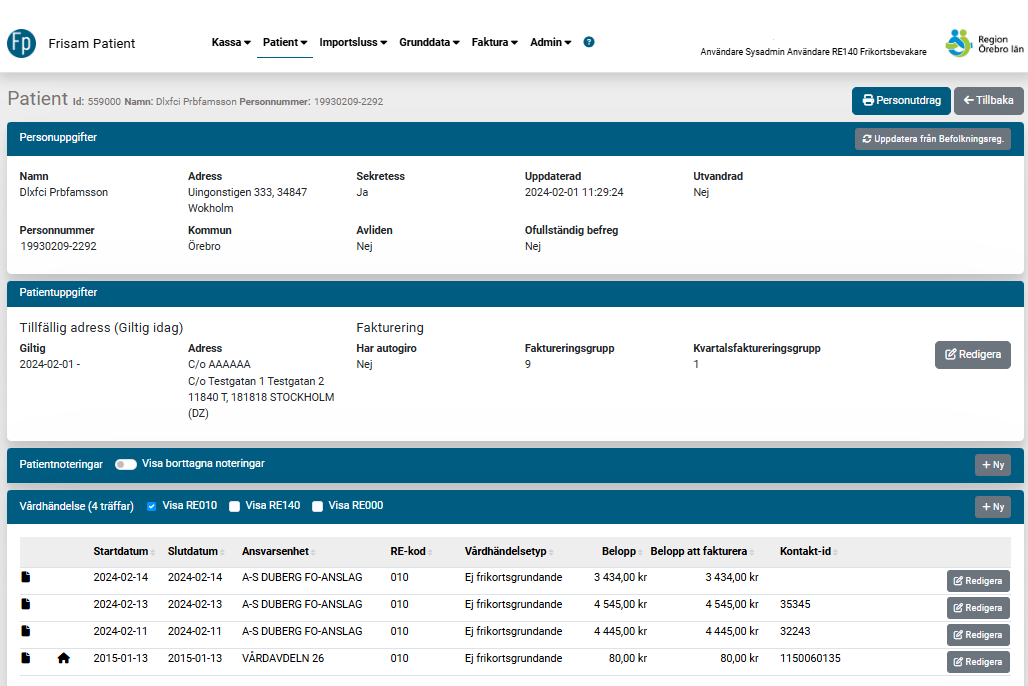Open the help question mark icon
This screenshot has width=1028, height=686.
[x=589, y=42]
